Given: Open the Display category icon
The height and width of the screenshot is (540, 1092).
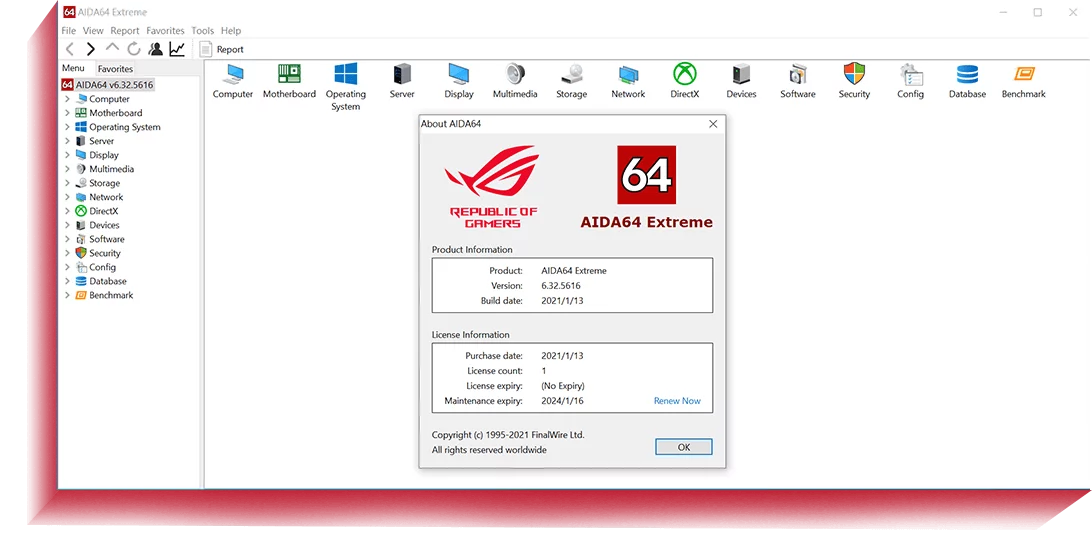Looking at the screenshot, I should (458, 74).
